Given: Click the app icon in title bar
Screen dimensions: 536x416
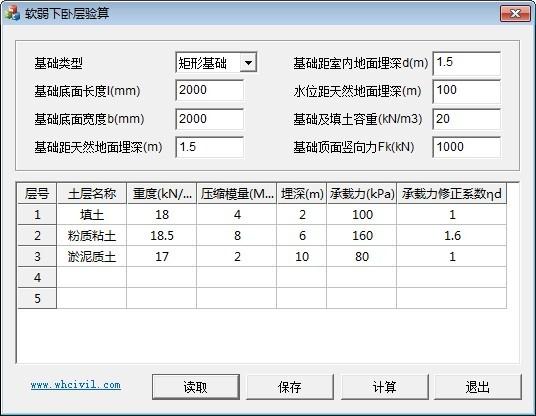Looking at the screenshot, I should (x=12, y=13).
